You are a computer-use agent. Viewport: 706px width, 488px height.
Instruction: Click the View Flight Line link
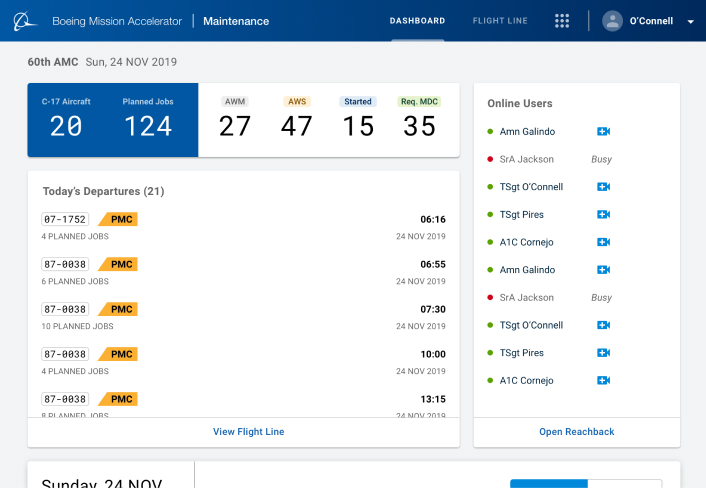click(x=248, y=432)
